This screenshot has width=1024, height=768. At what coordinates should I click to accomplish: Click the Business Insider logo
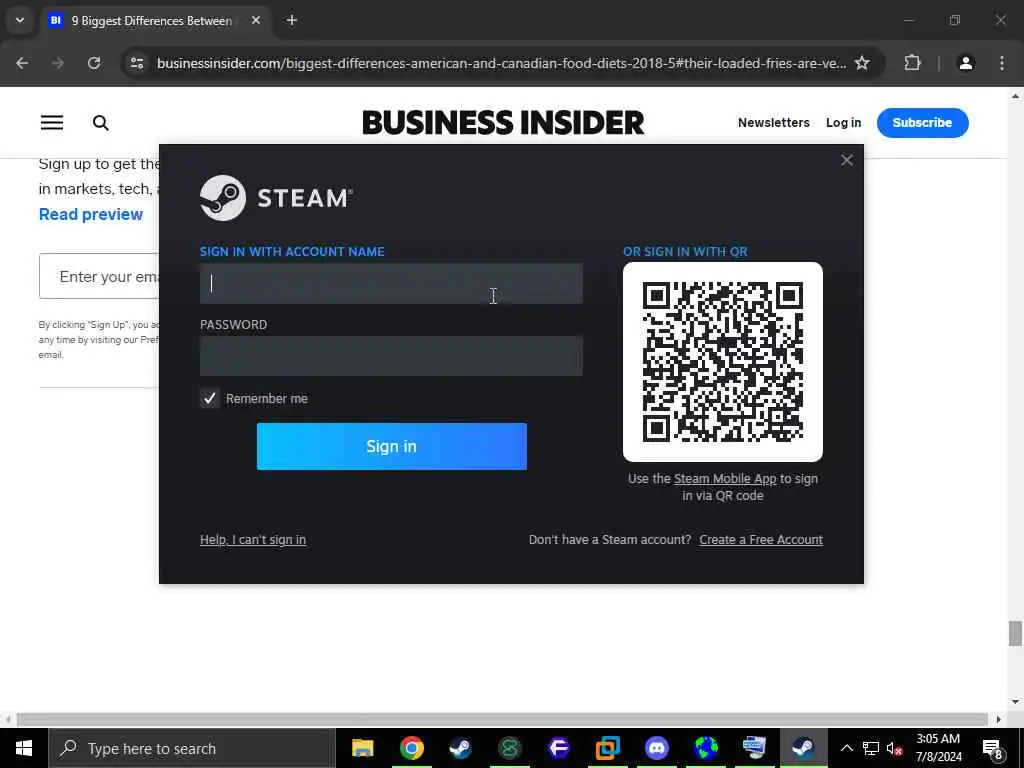503,123
